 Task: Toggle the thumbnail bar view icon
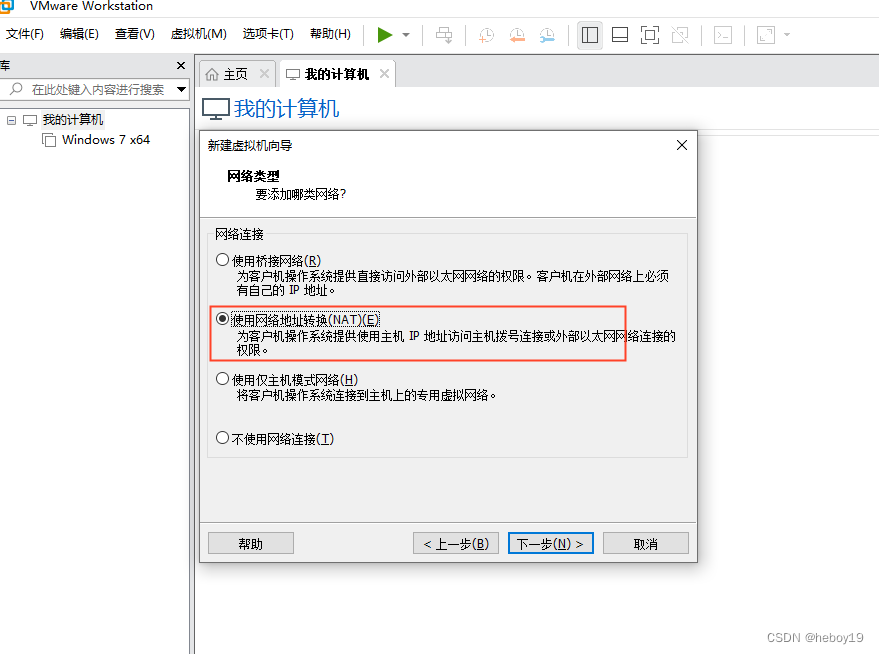pos(619,35)
